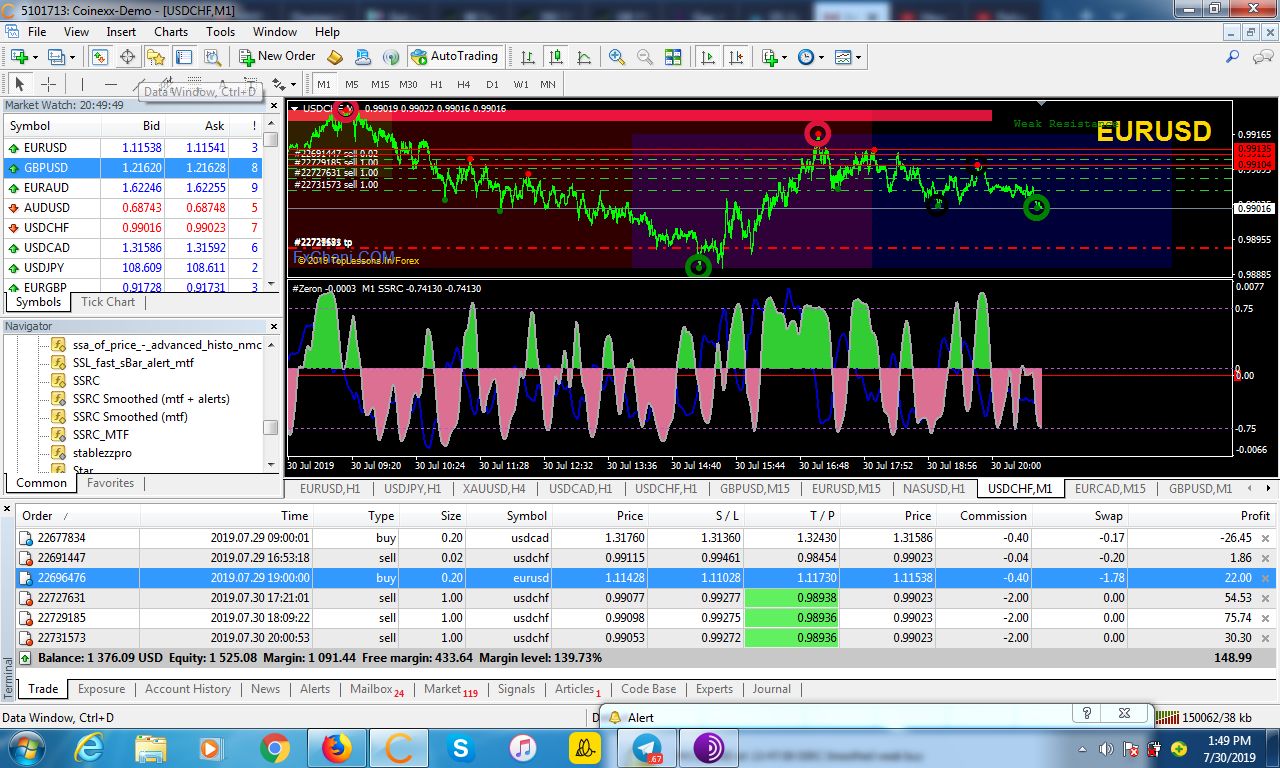Click the New Order button
The height and width of the screenshot is (768, 1280).
[278, 57]
